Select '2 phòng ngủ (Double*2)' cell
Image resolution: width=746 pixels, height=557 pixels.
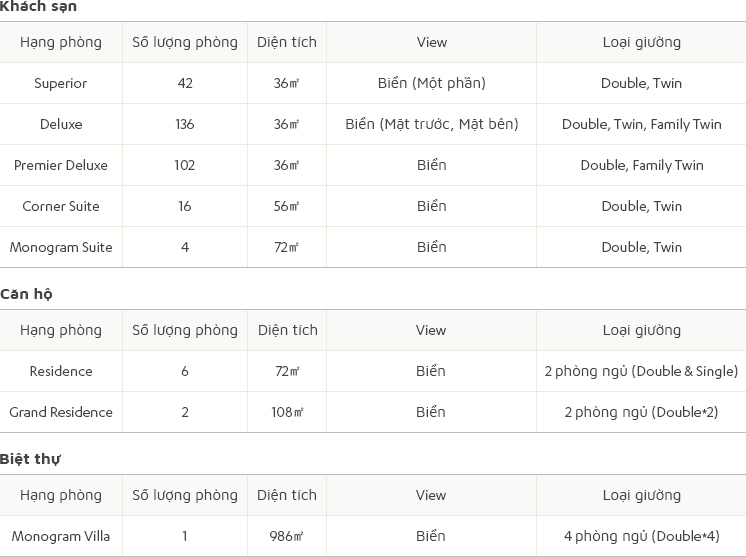(x=641, y=412)
